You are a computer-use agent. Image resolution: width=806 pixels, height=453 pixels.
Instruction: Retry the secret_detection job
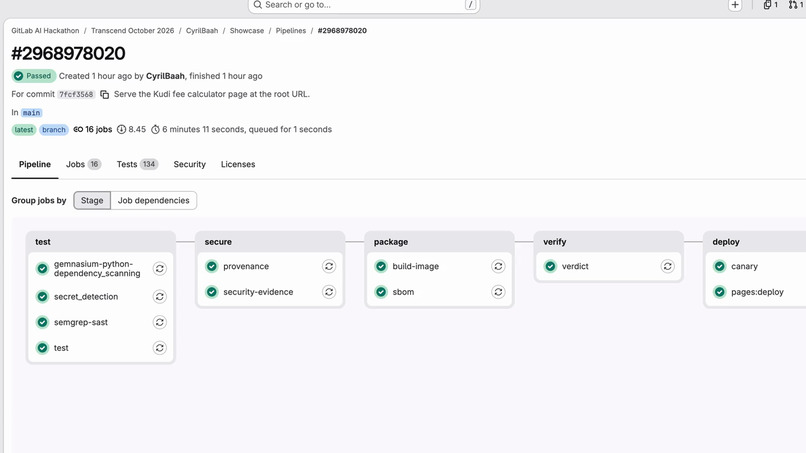pyautogui.click(x=160, y=297)
